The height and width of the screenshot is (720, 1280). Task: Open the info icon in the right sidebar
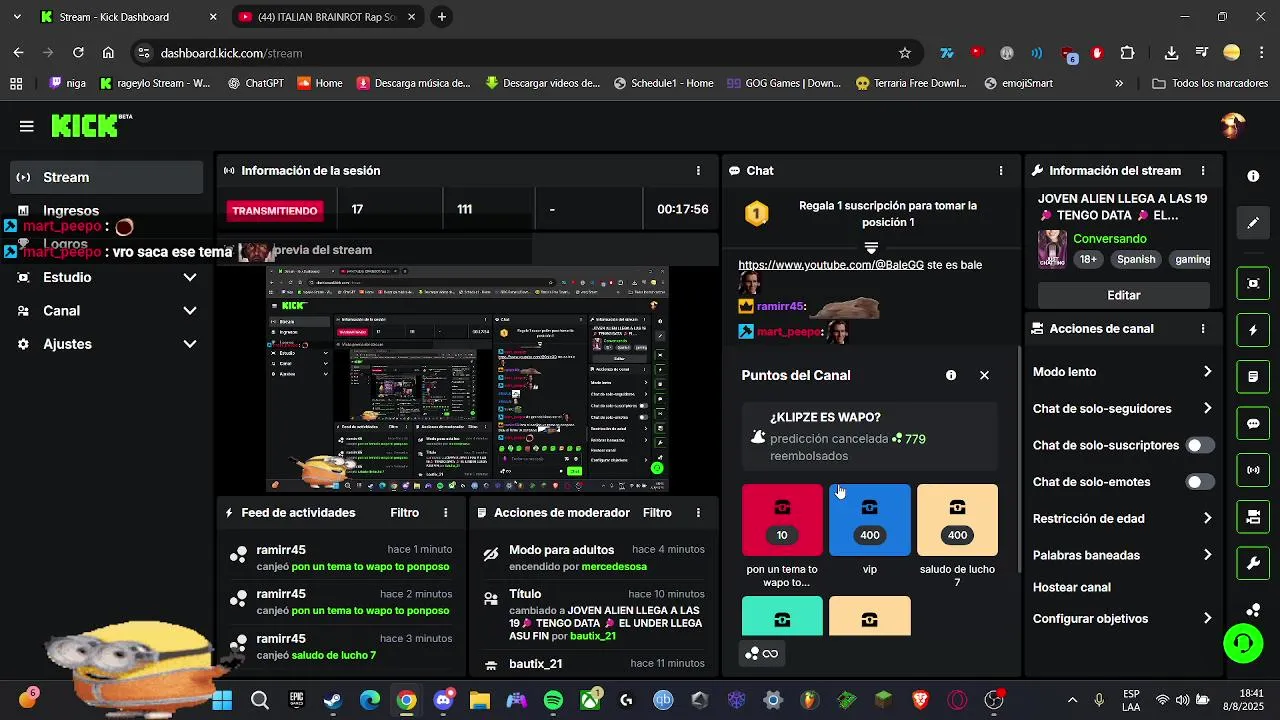[x=1253, y=176]
